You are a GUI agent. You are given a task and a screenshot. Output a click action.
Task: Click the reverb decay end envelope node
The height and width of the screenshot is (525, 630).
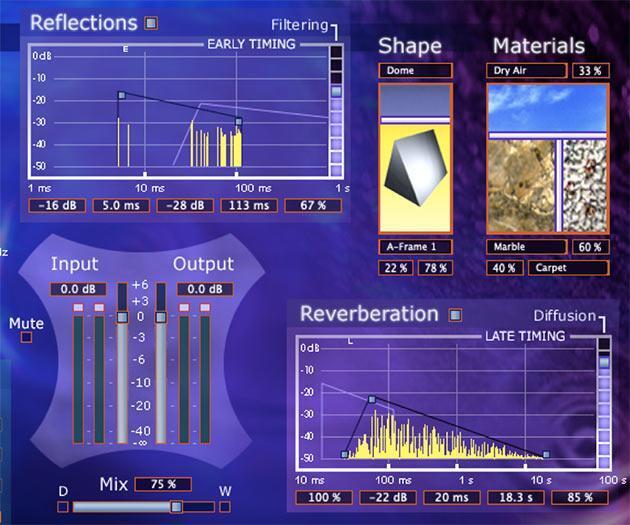click(546, 455)
